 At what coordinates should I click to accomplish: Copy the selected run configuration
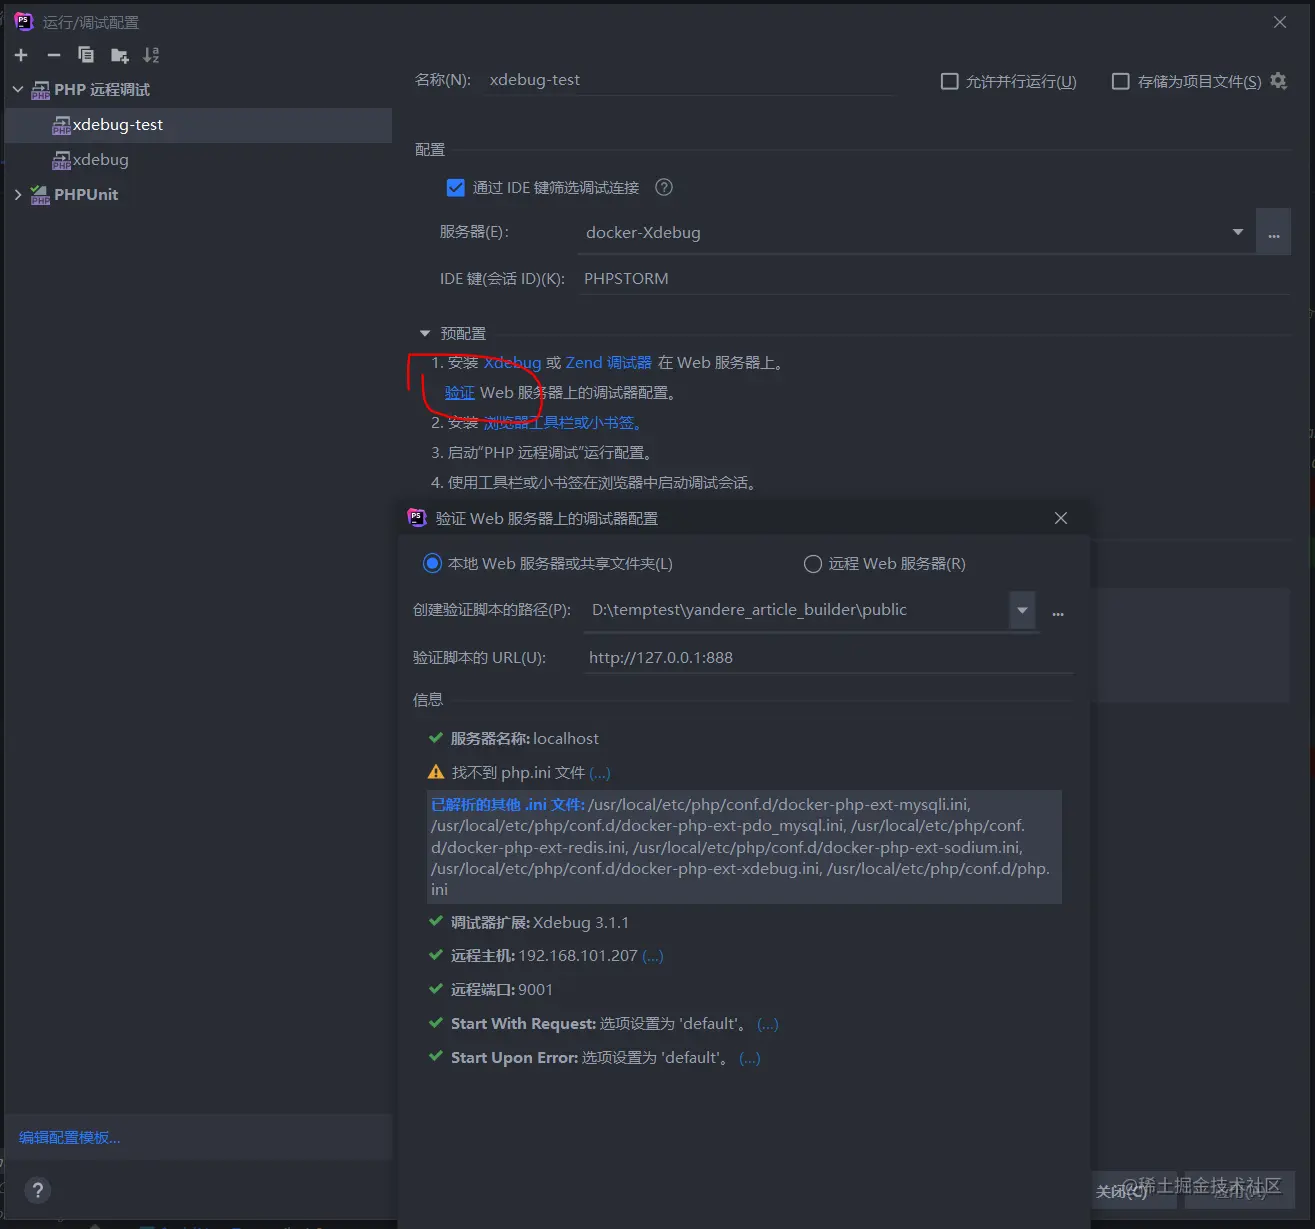(86, 55)
